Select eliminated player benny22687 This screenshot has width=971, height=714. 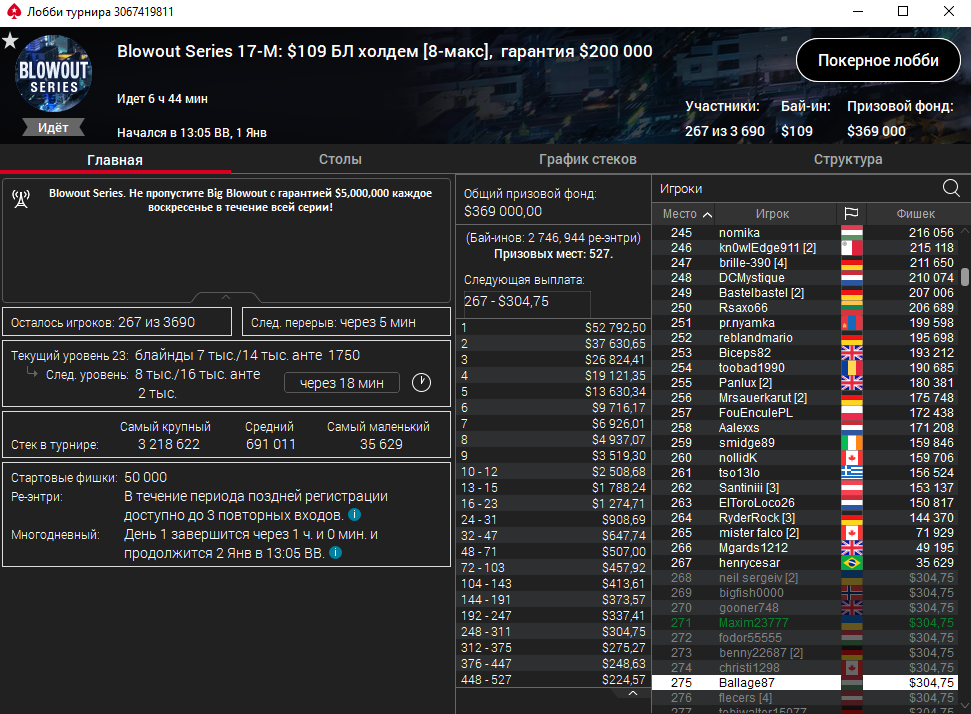pos(805,653)
